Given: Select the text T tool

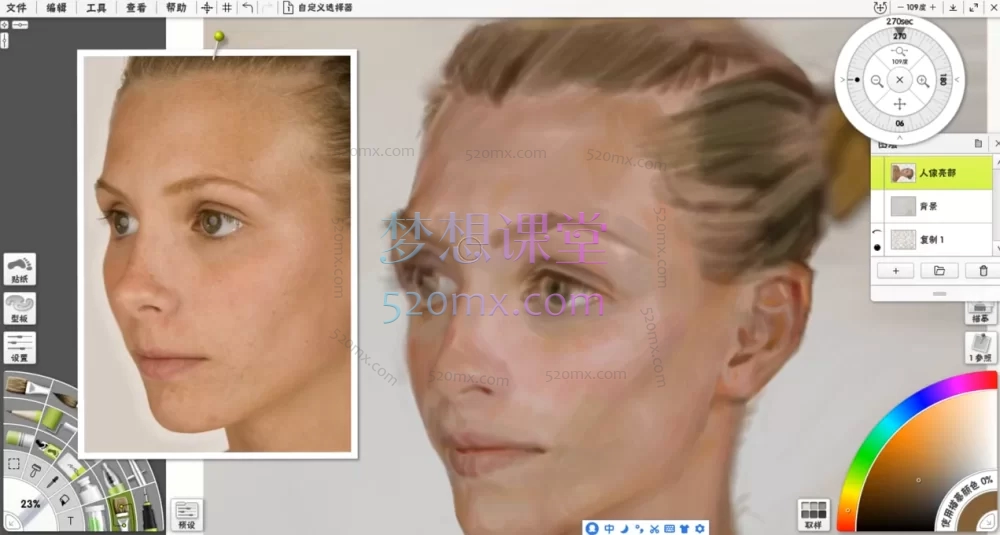Looking at the screenshot, I should (x=71, y=521).
